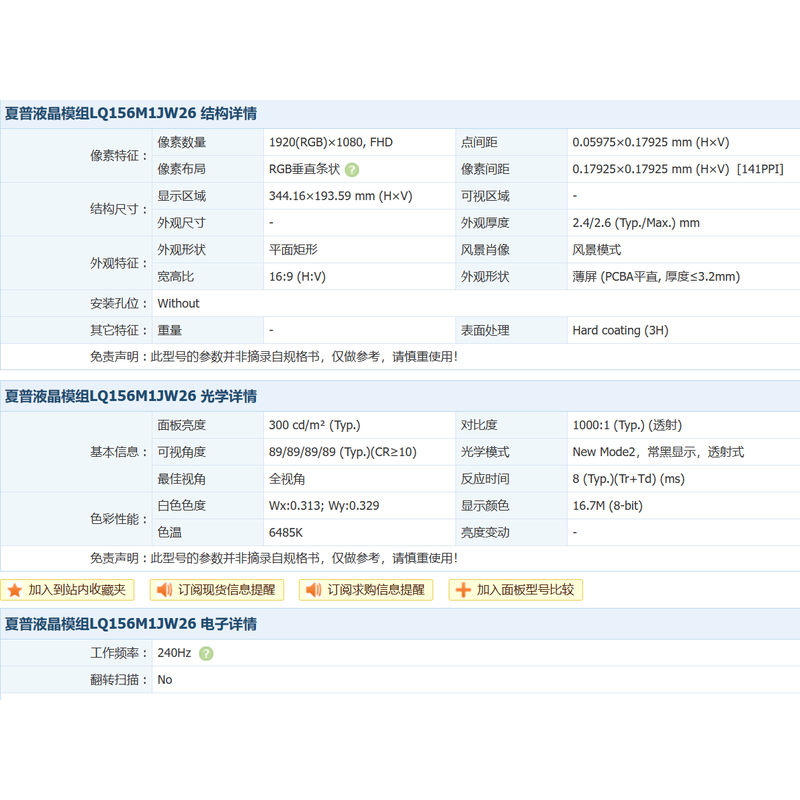This screenshot has width=800, height=800.
Task: Select the 可视区域 label cell
Action: click(x=511, y=196)
